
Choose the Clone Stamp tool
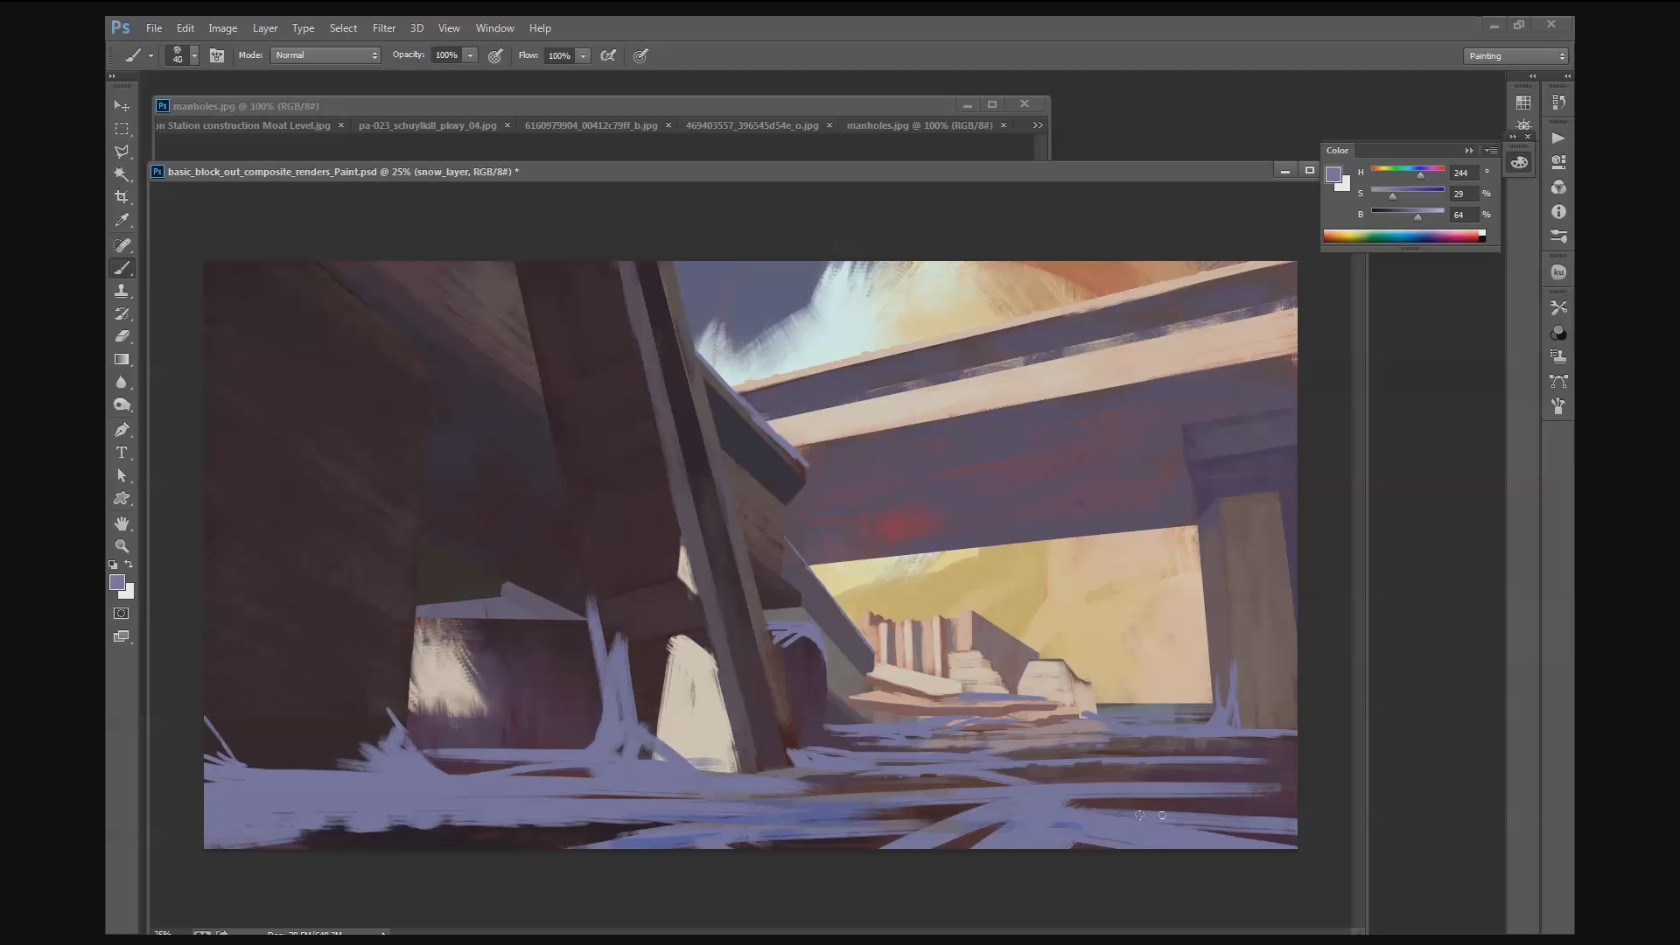click(x=122, y=291)
